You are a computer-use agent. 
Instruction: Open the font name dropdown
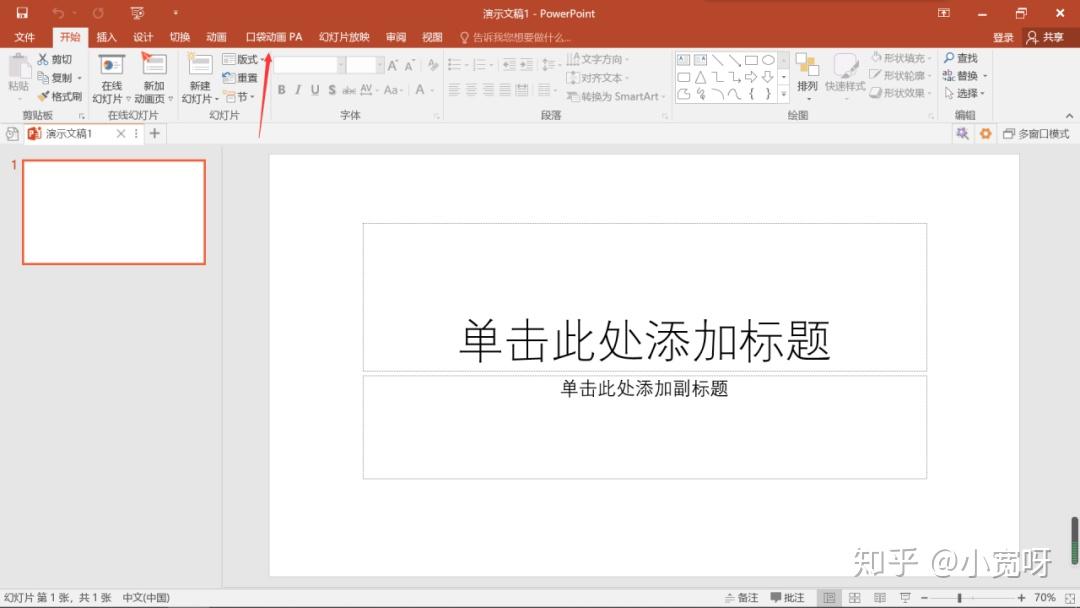tap(341, 65)
